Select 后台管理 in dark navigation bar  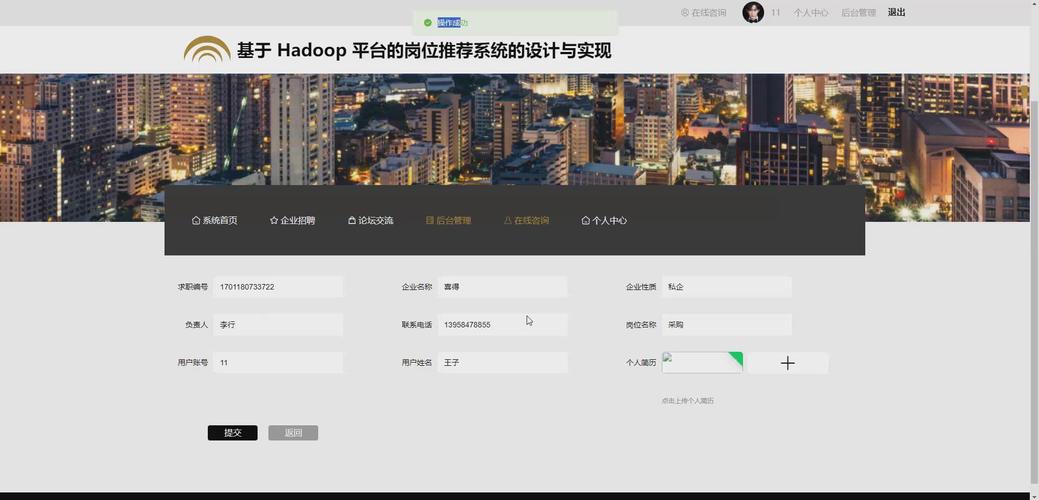coord(448,220)
